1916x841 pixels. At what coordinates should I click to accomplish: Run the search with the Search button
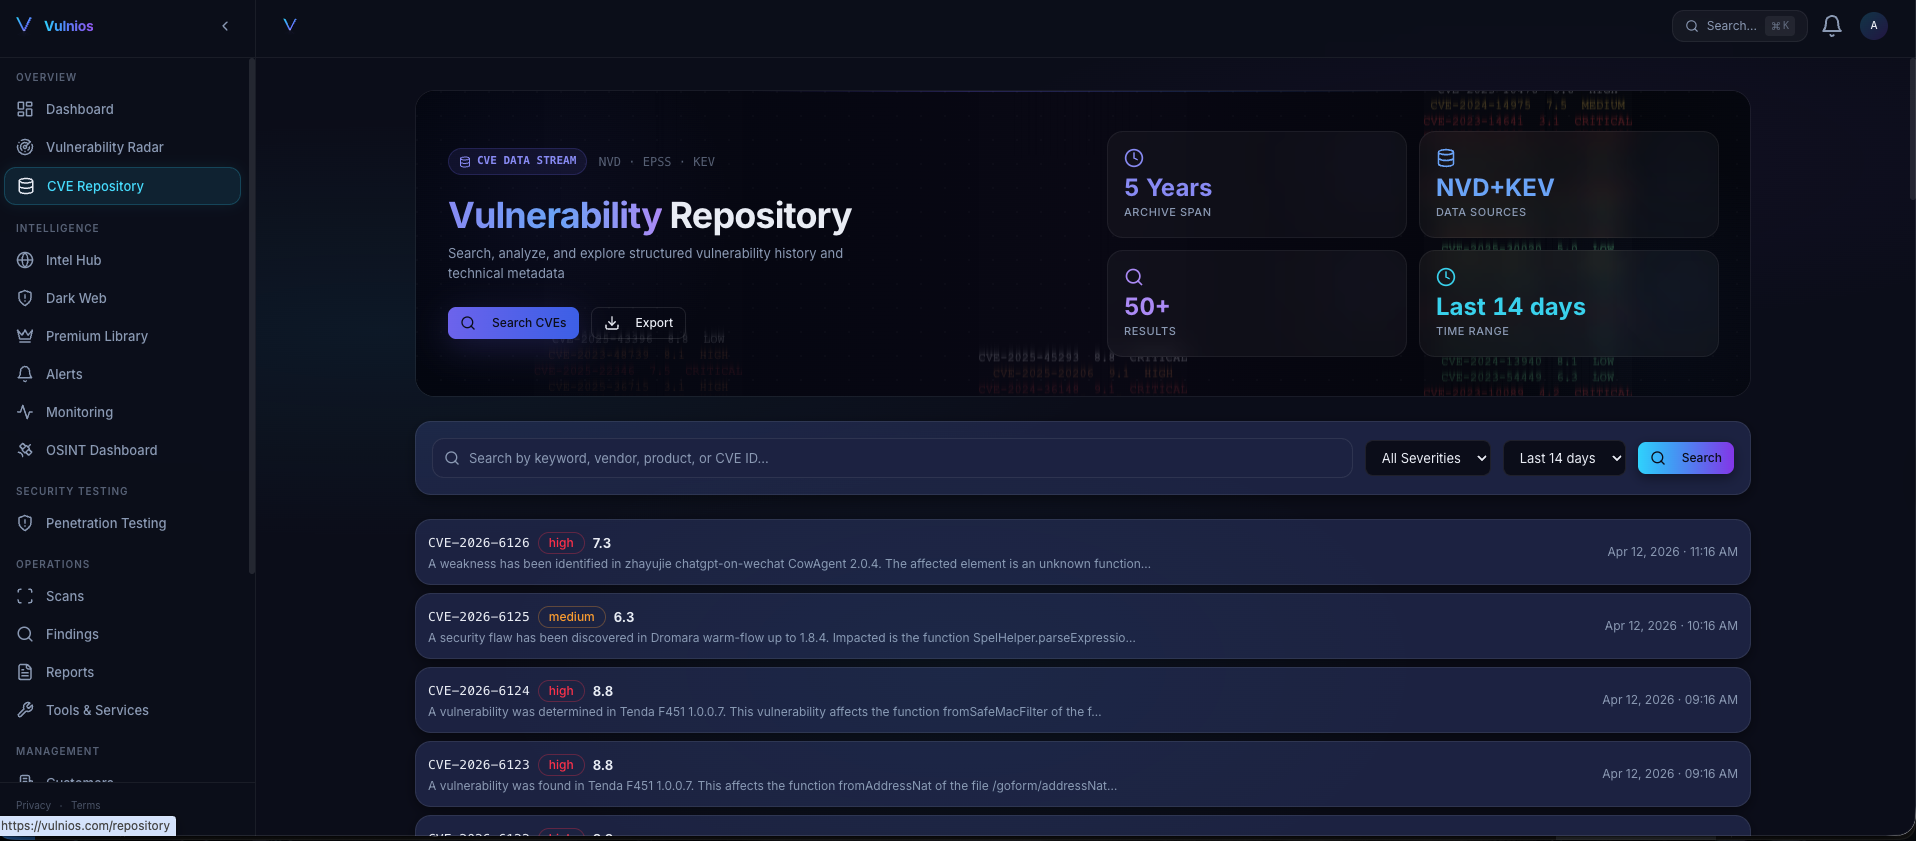tap(1686, 458)
